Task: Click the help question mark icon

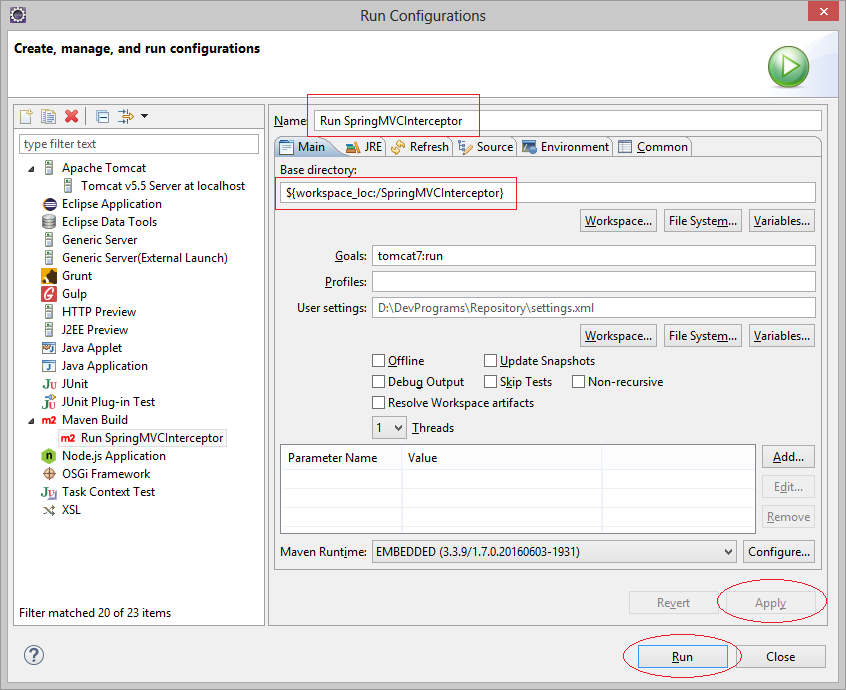Action: (x=34, y=655)
